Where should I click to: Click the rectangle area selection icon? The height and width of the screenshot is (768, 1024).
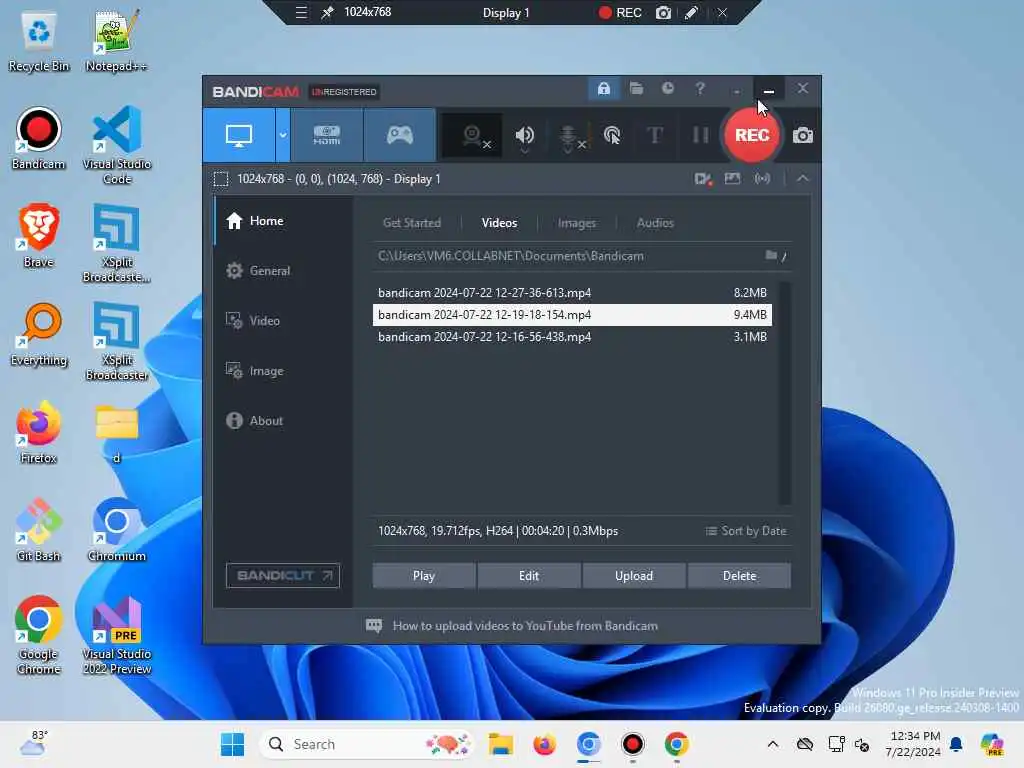pos(221,179)
